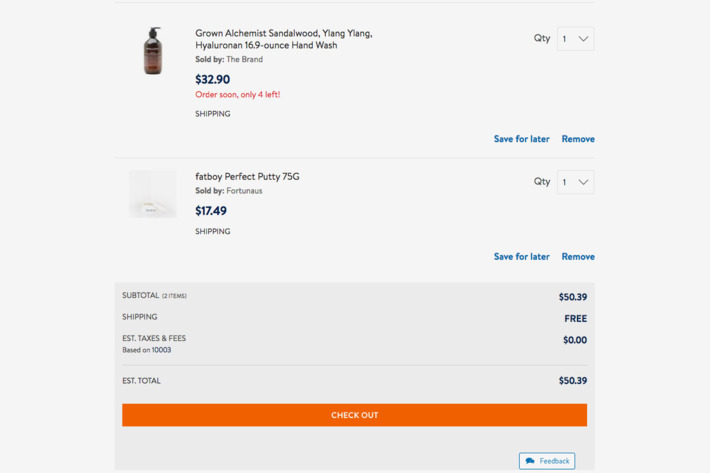Click the Feedback chat bubble icon
Image resolution: width=710 pixels, height=473 pixels.
(530, 461)
